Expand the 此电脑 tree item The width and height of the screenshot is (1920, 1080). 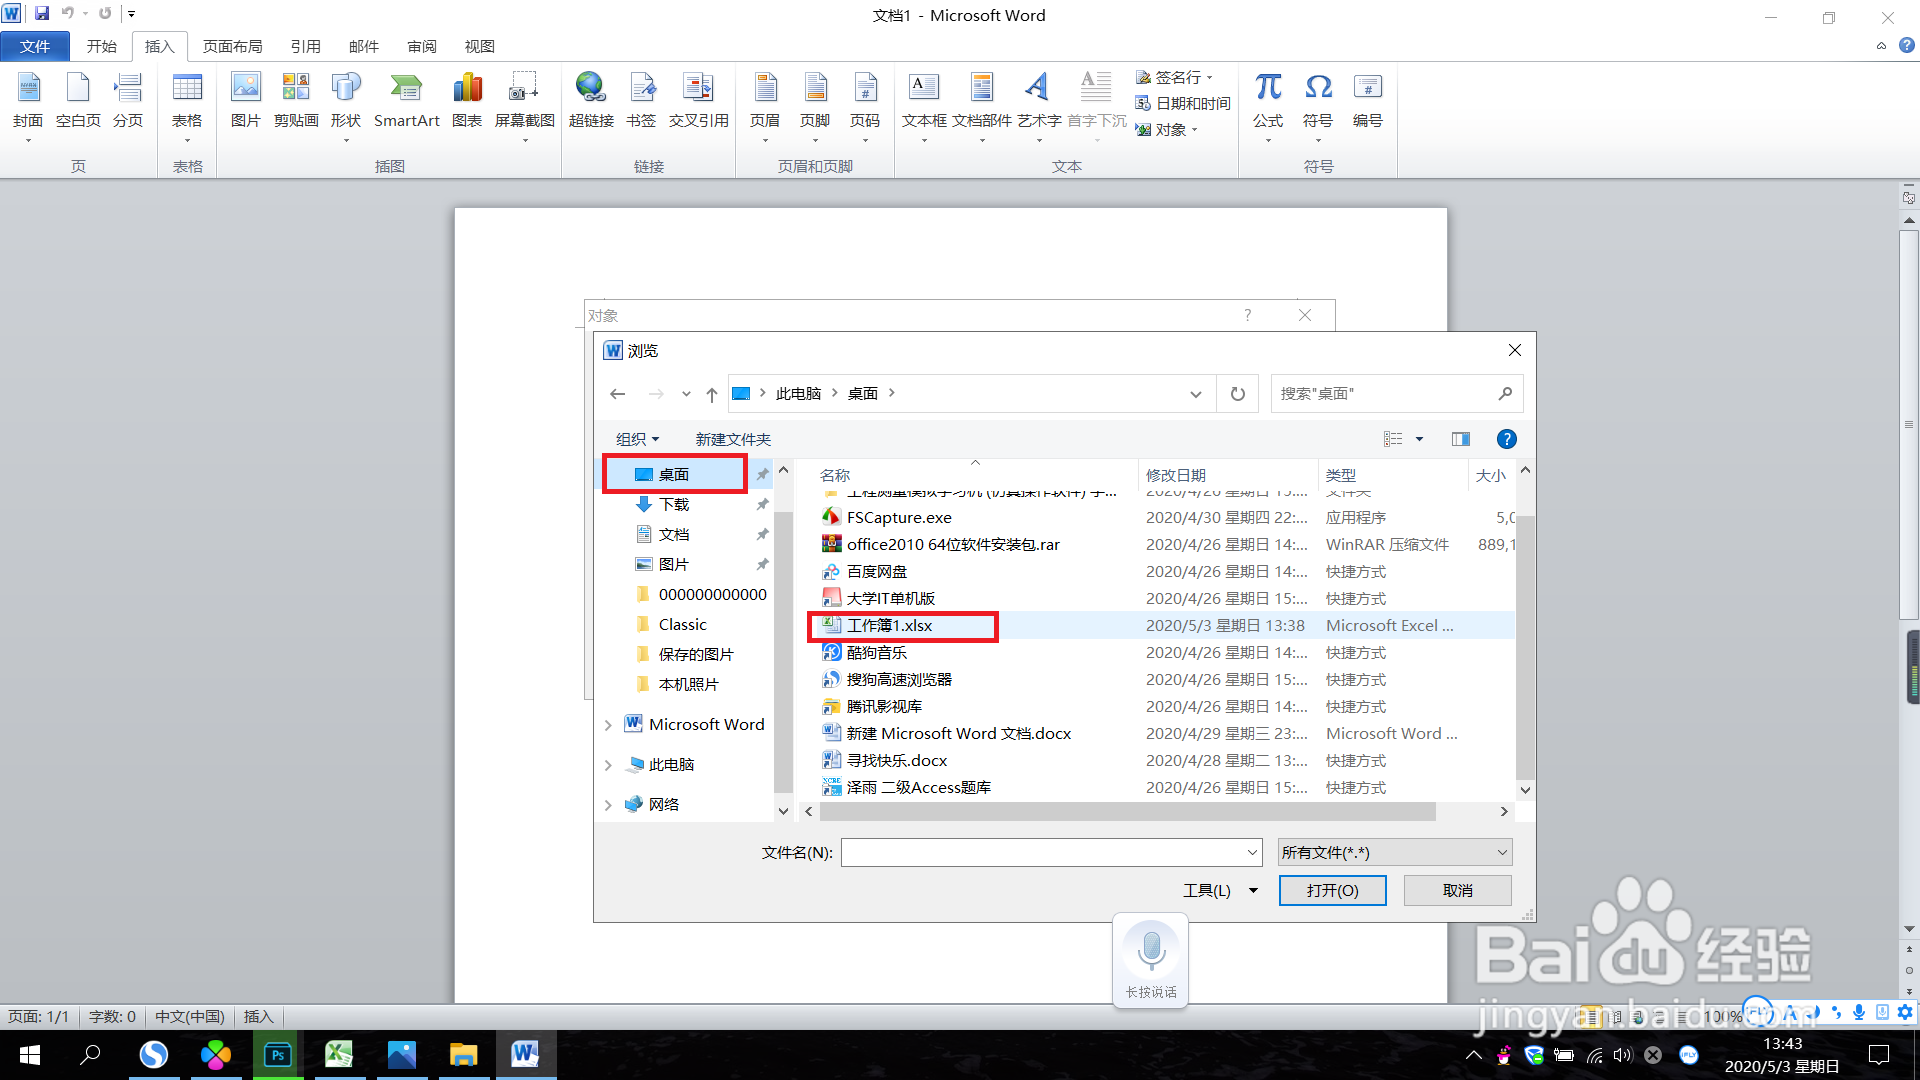coord(609,765)
